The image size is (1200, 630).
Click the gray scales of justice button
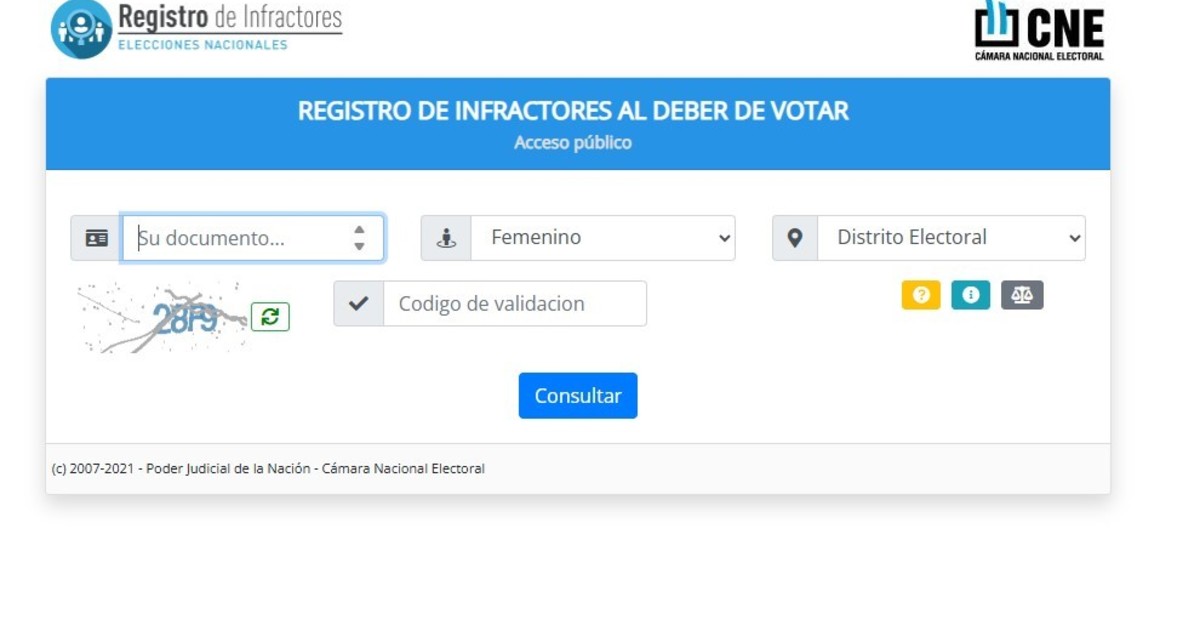1022,295
